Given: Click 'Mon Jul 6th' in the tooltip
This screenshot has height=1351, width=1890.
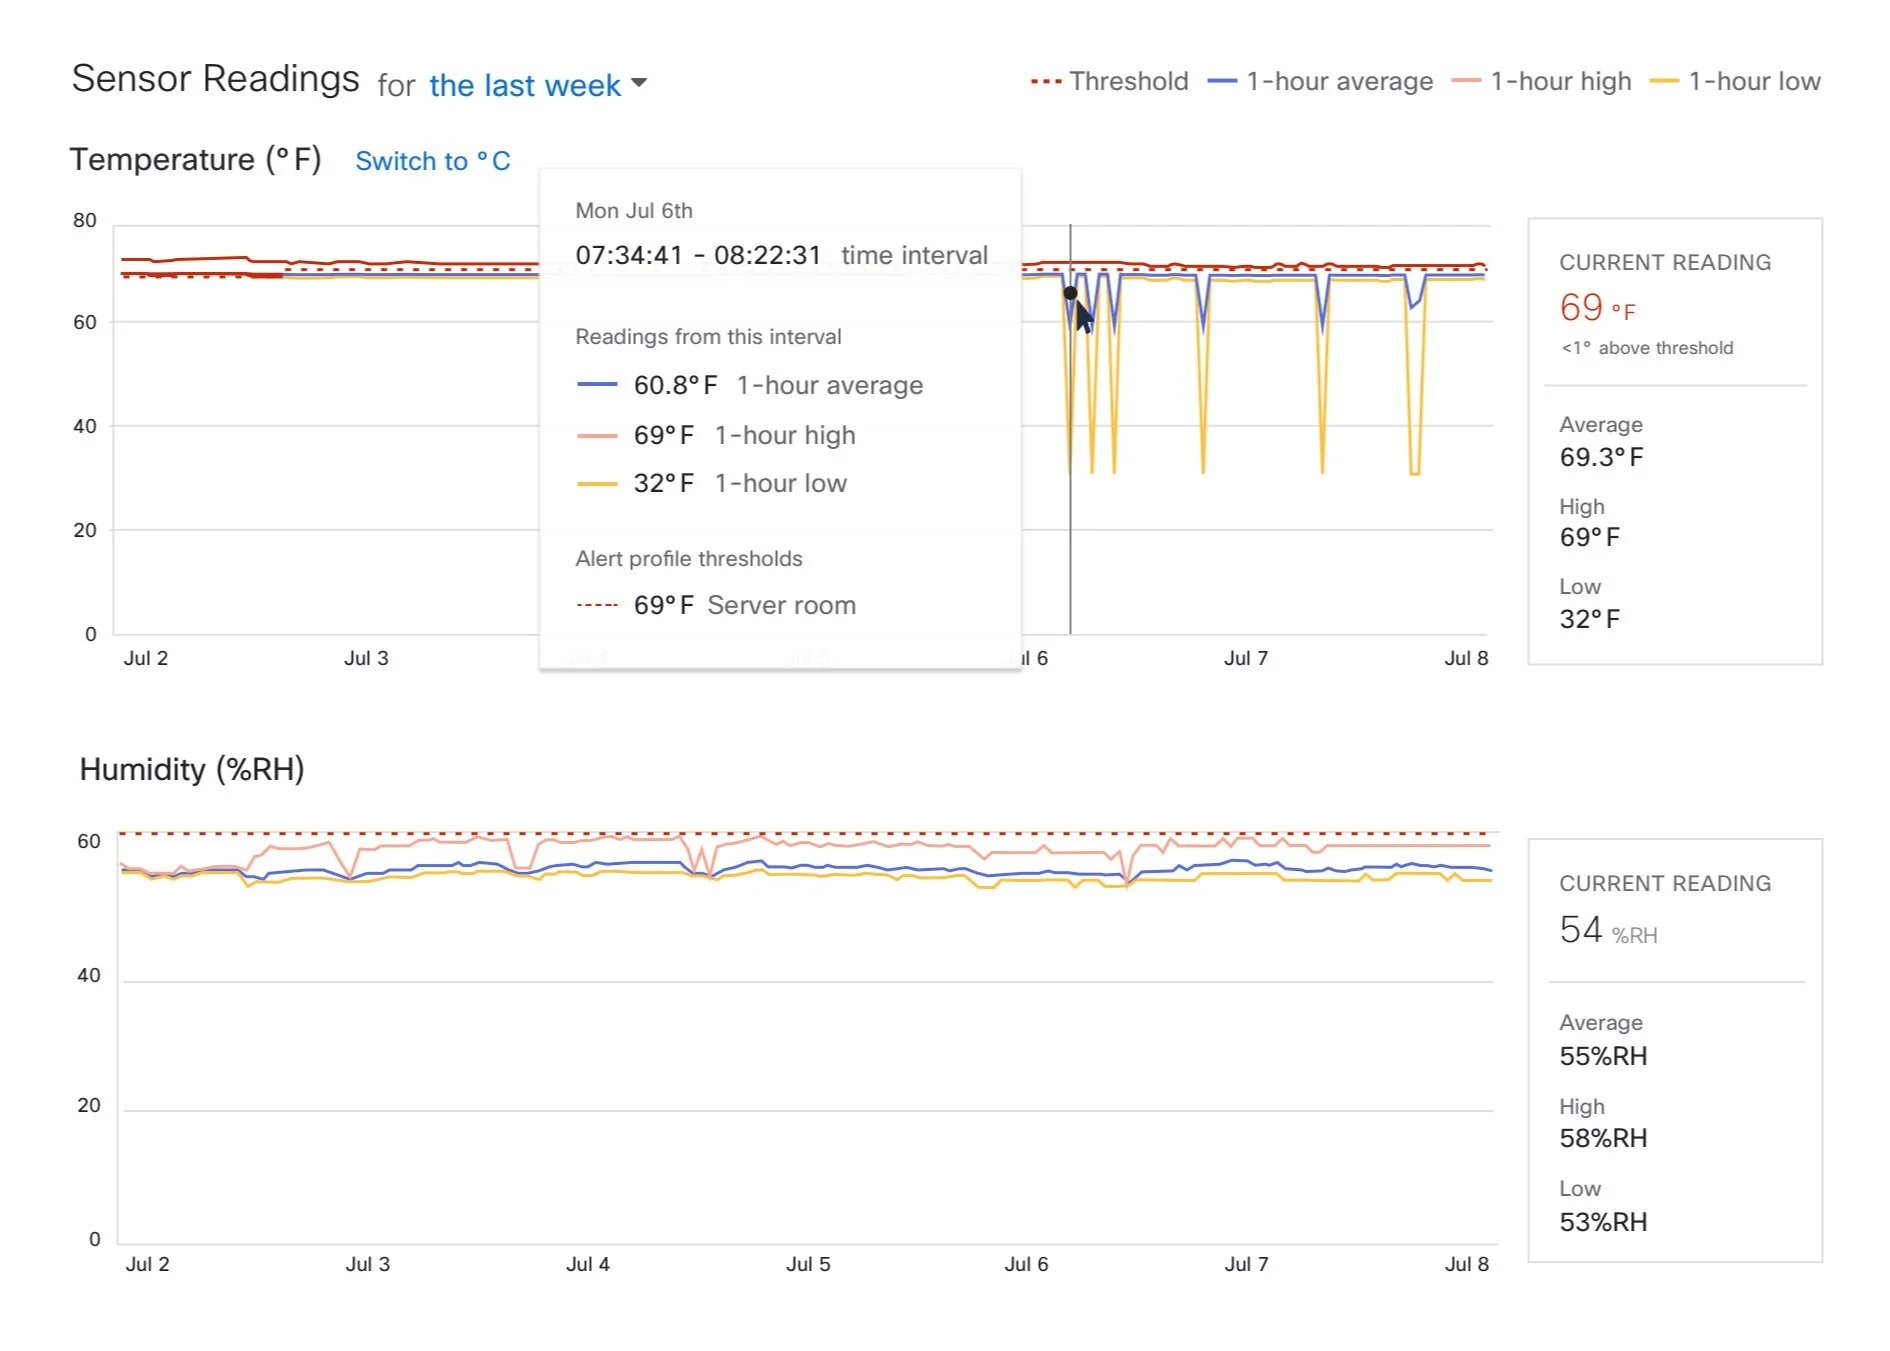Looking at the screenshot, I should point(634,211).
